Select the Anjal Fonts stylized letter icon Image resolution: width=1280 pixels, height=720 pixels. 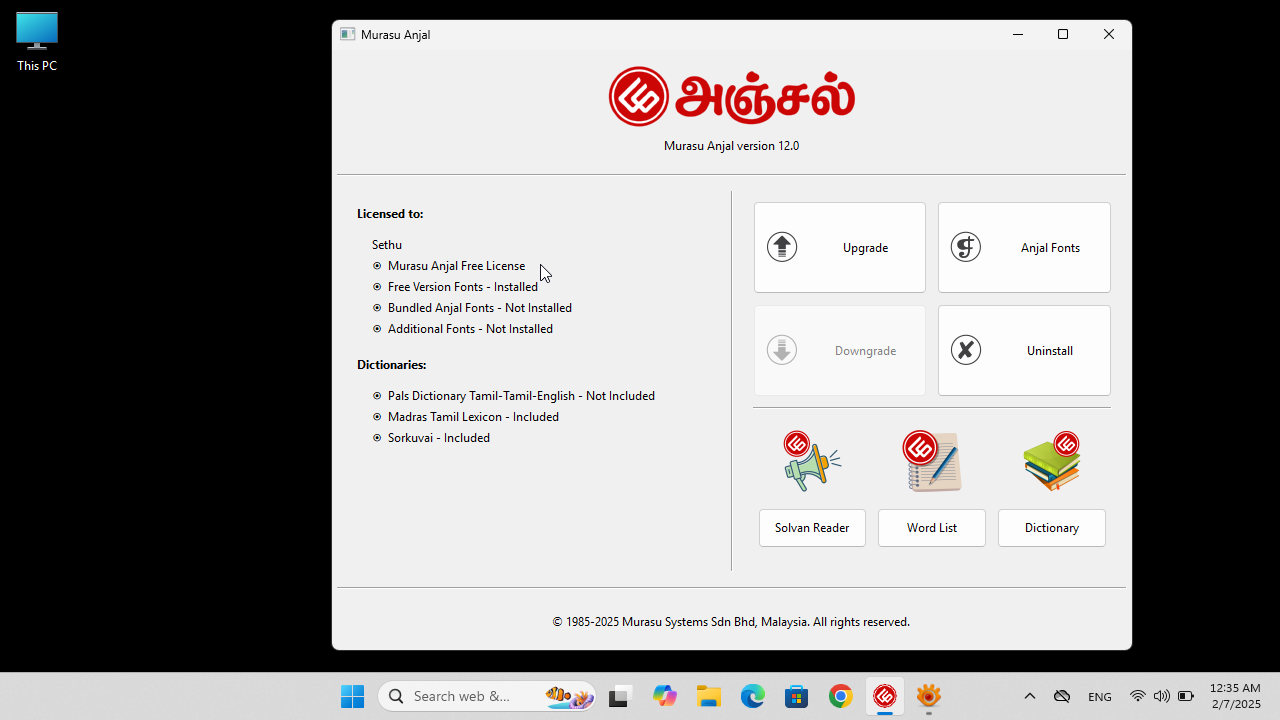click(965, 247)
